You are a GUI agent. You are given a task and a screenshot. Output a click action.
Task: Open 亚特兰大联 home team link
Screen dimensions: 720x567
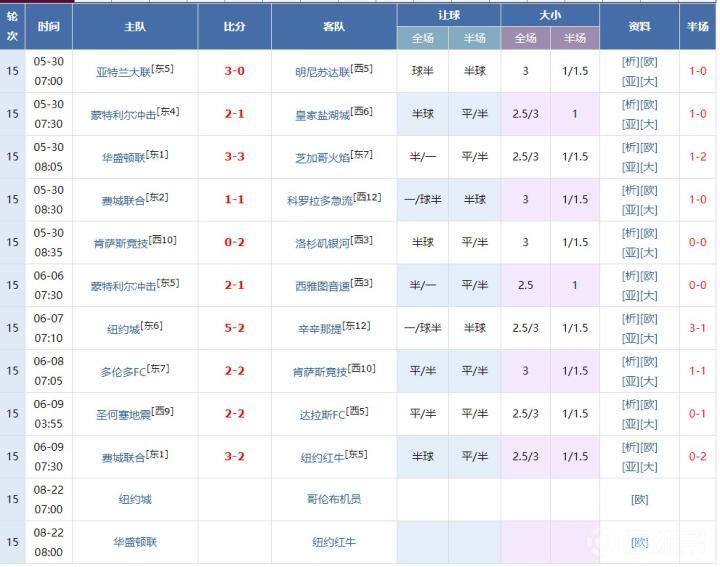[x=120, y=72]
